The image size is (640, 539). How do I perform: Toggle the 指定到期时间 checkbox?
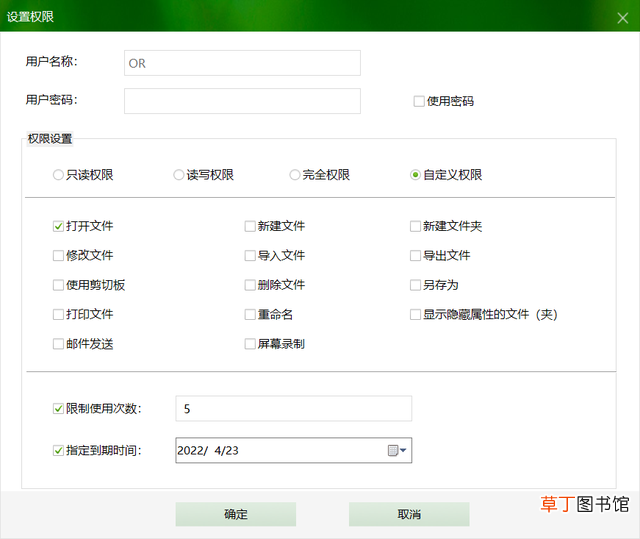(x=58, y=450)
